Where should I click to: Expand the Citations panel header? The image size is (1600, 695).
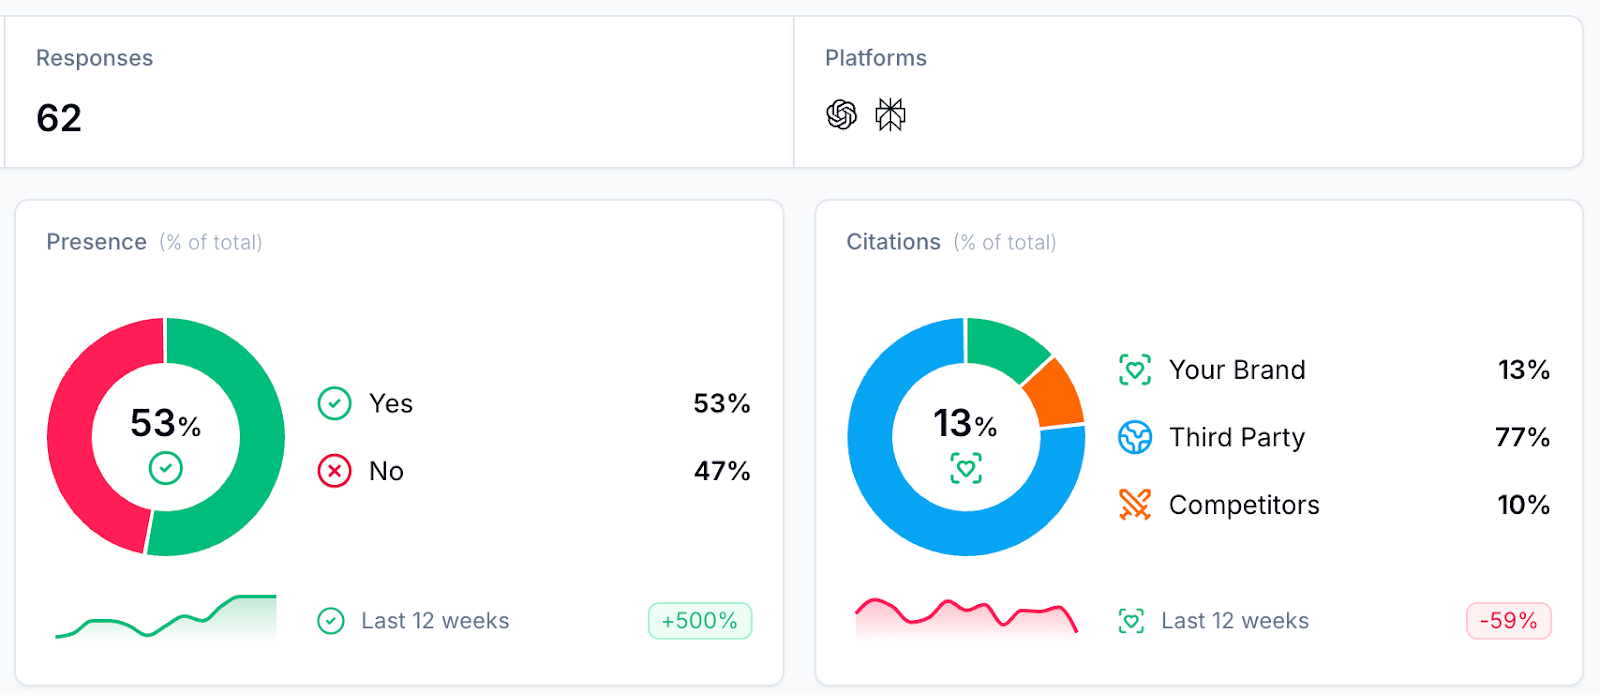893,241
